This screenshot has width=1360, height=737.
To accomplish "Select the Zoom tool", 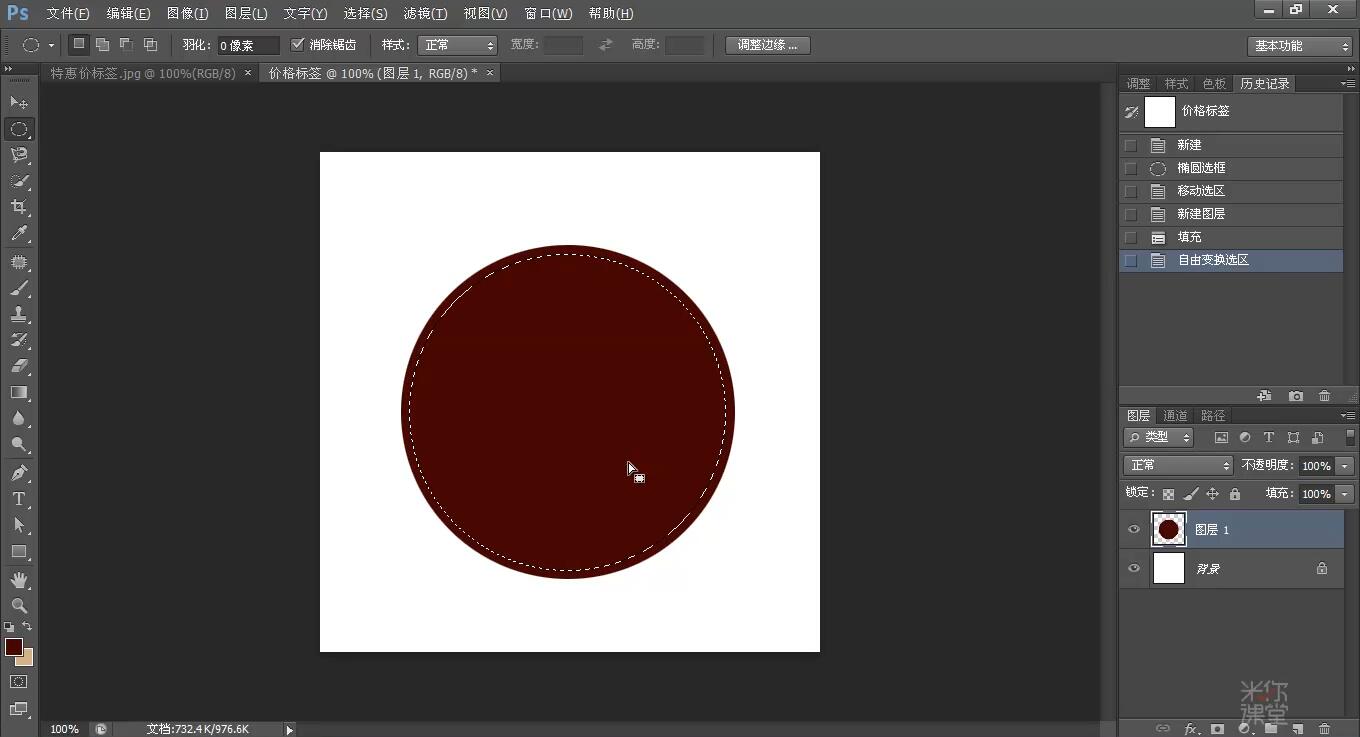I will (20, 606).
